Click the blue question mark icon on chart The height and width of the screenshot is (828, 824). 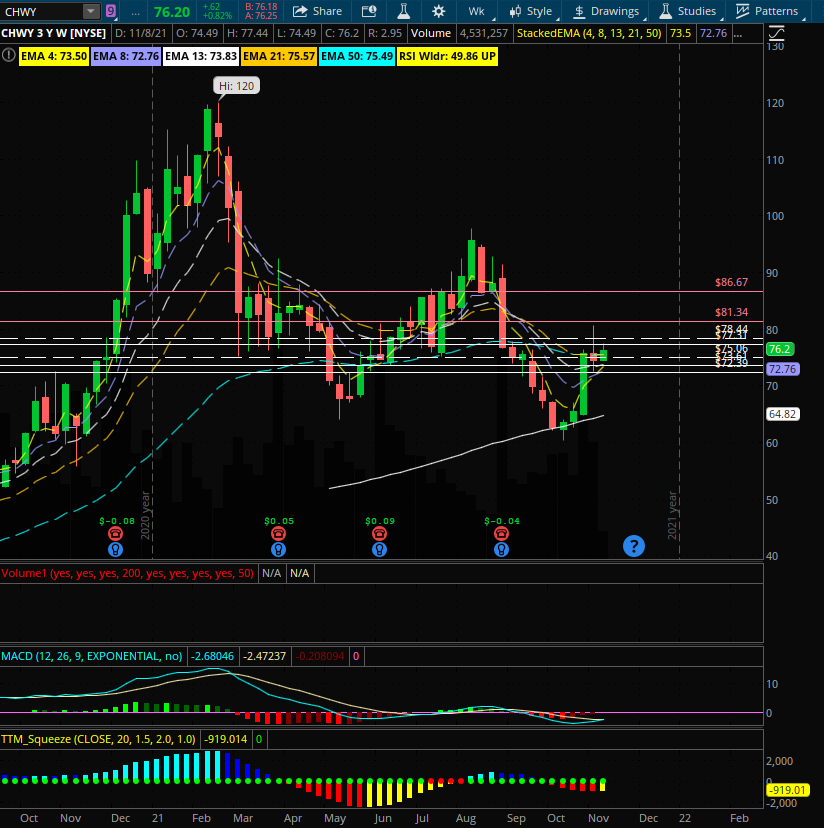coord(634,546)
